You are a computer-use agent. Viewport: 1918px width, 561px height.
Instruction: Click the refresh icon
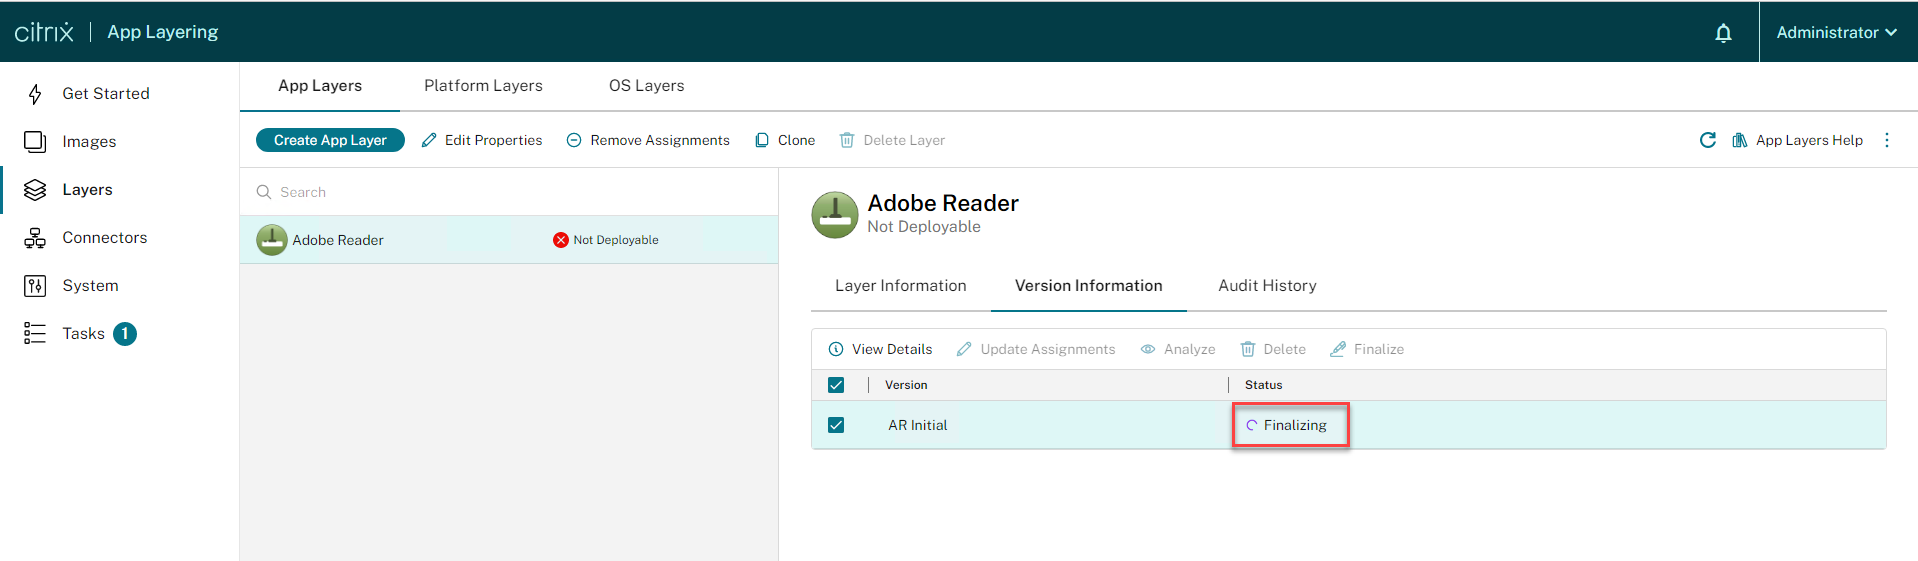[1708, 140]
